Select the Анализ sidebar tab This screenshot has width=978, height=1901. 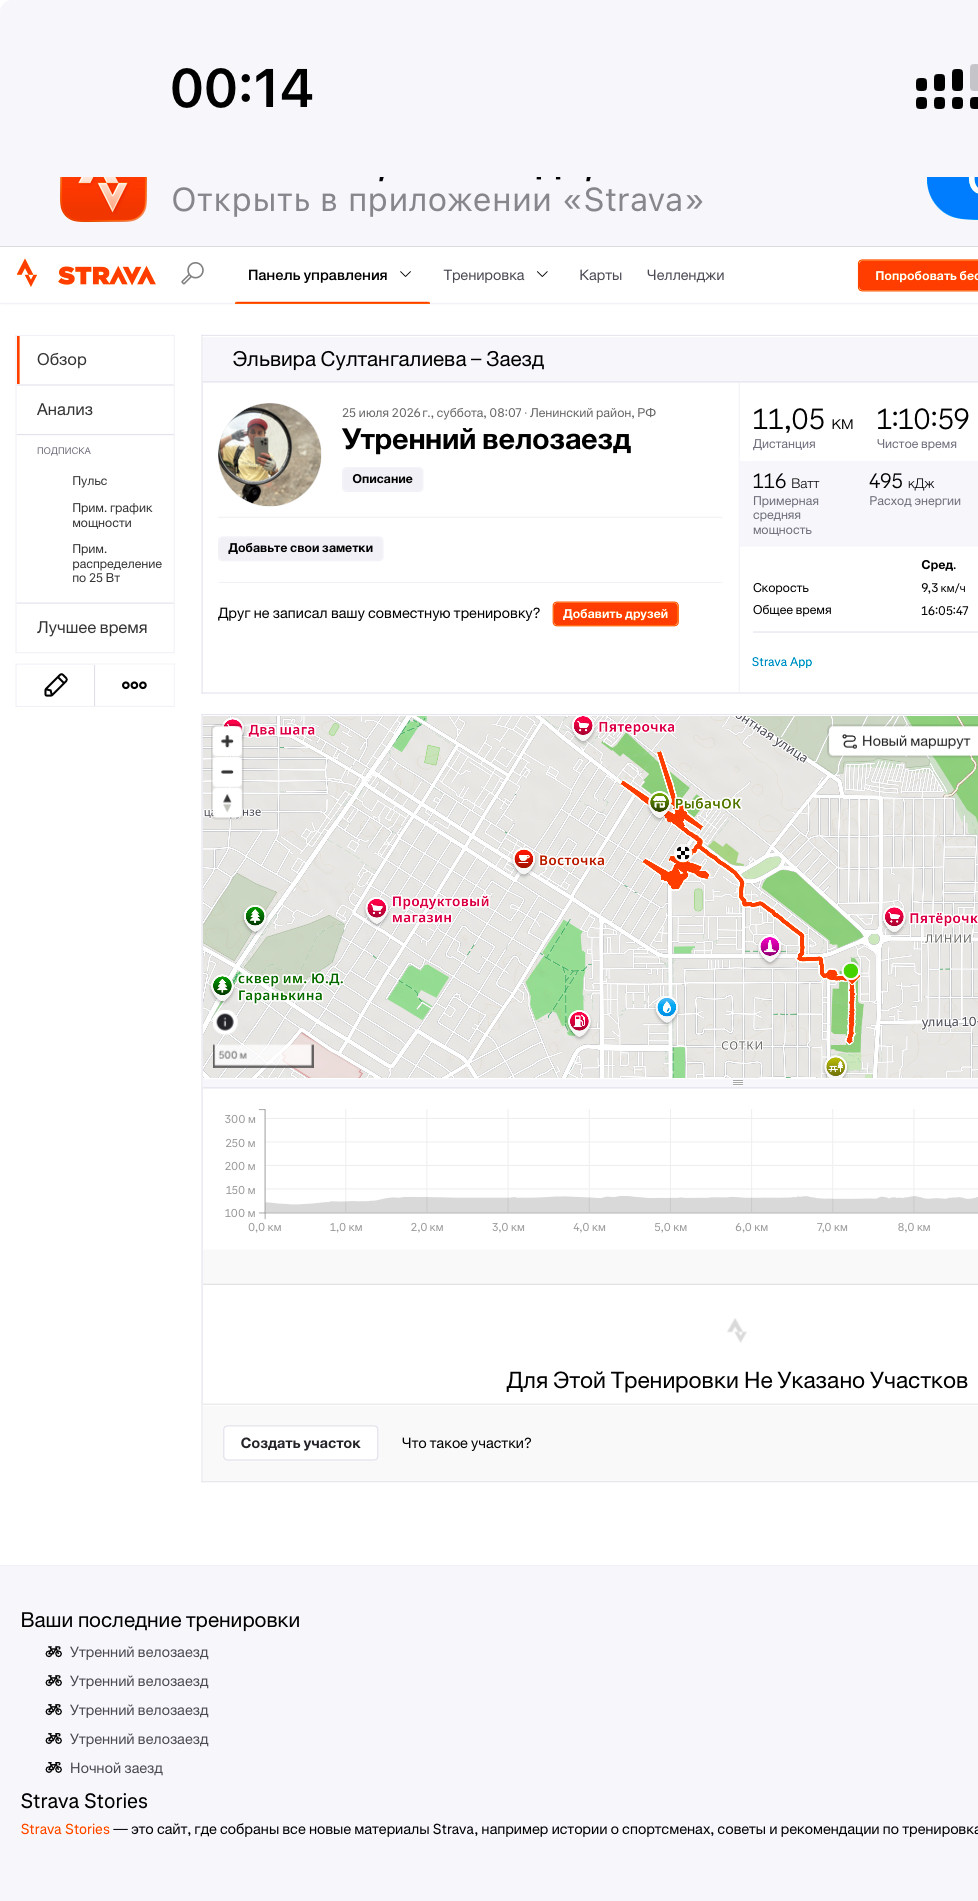pos(96,410)
